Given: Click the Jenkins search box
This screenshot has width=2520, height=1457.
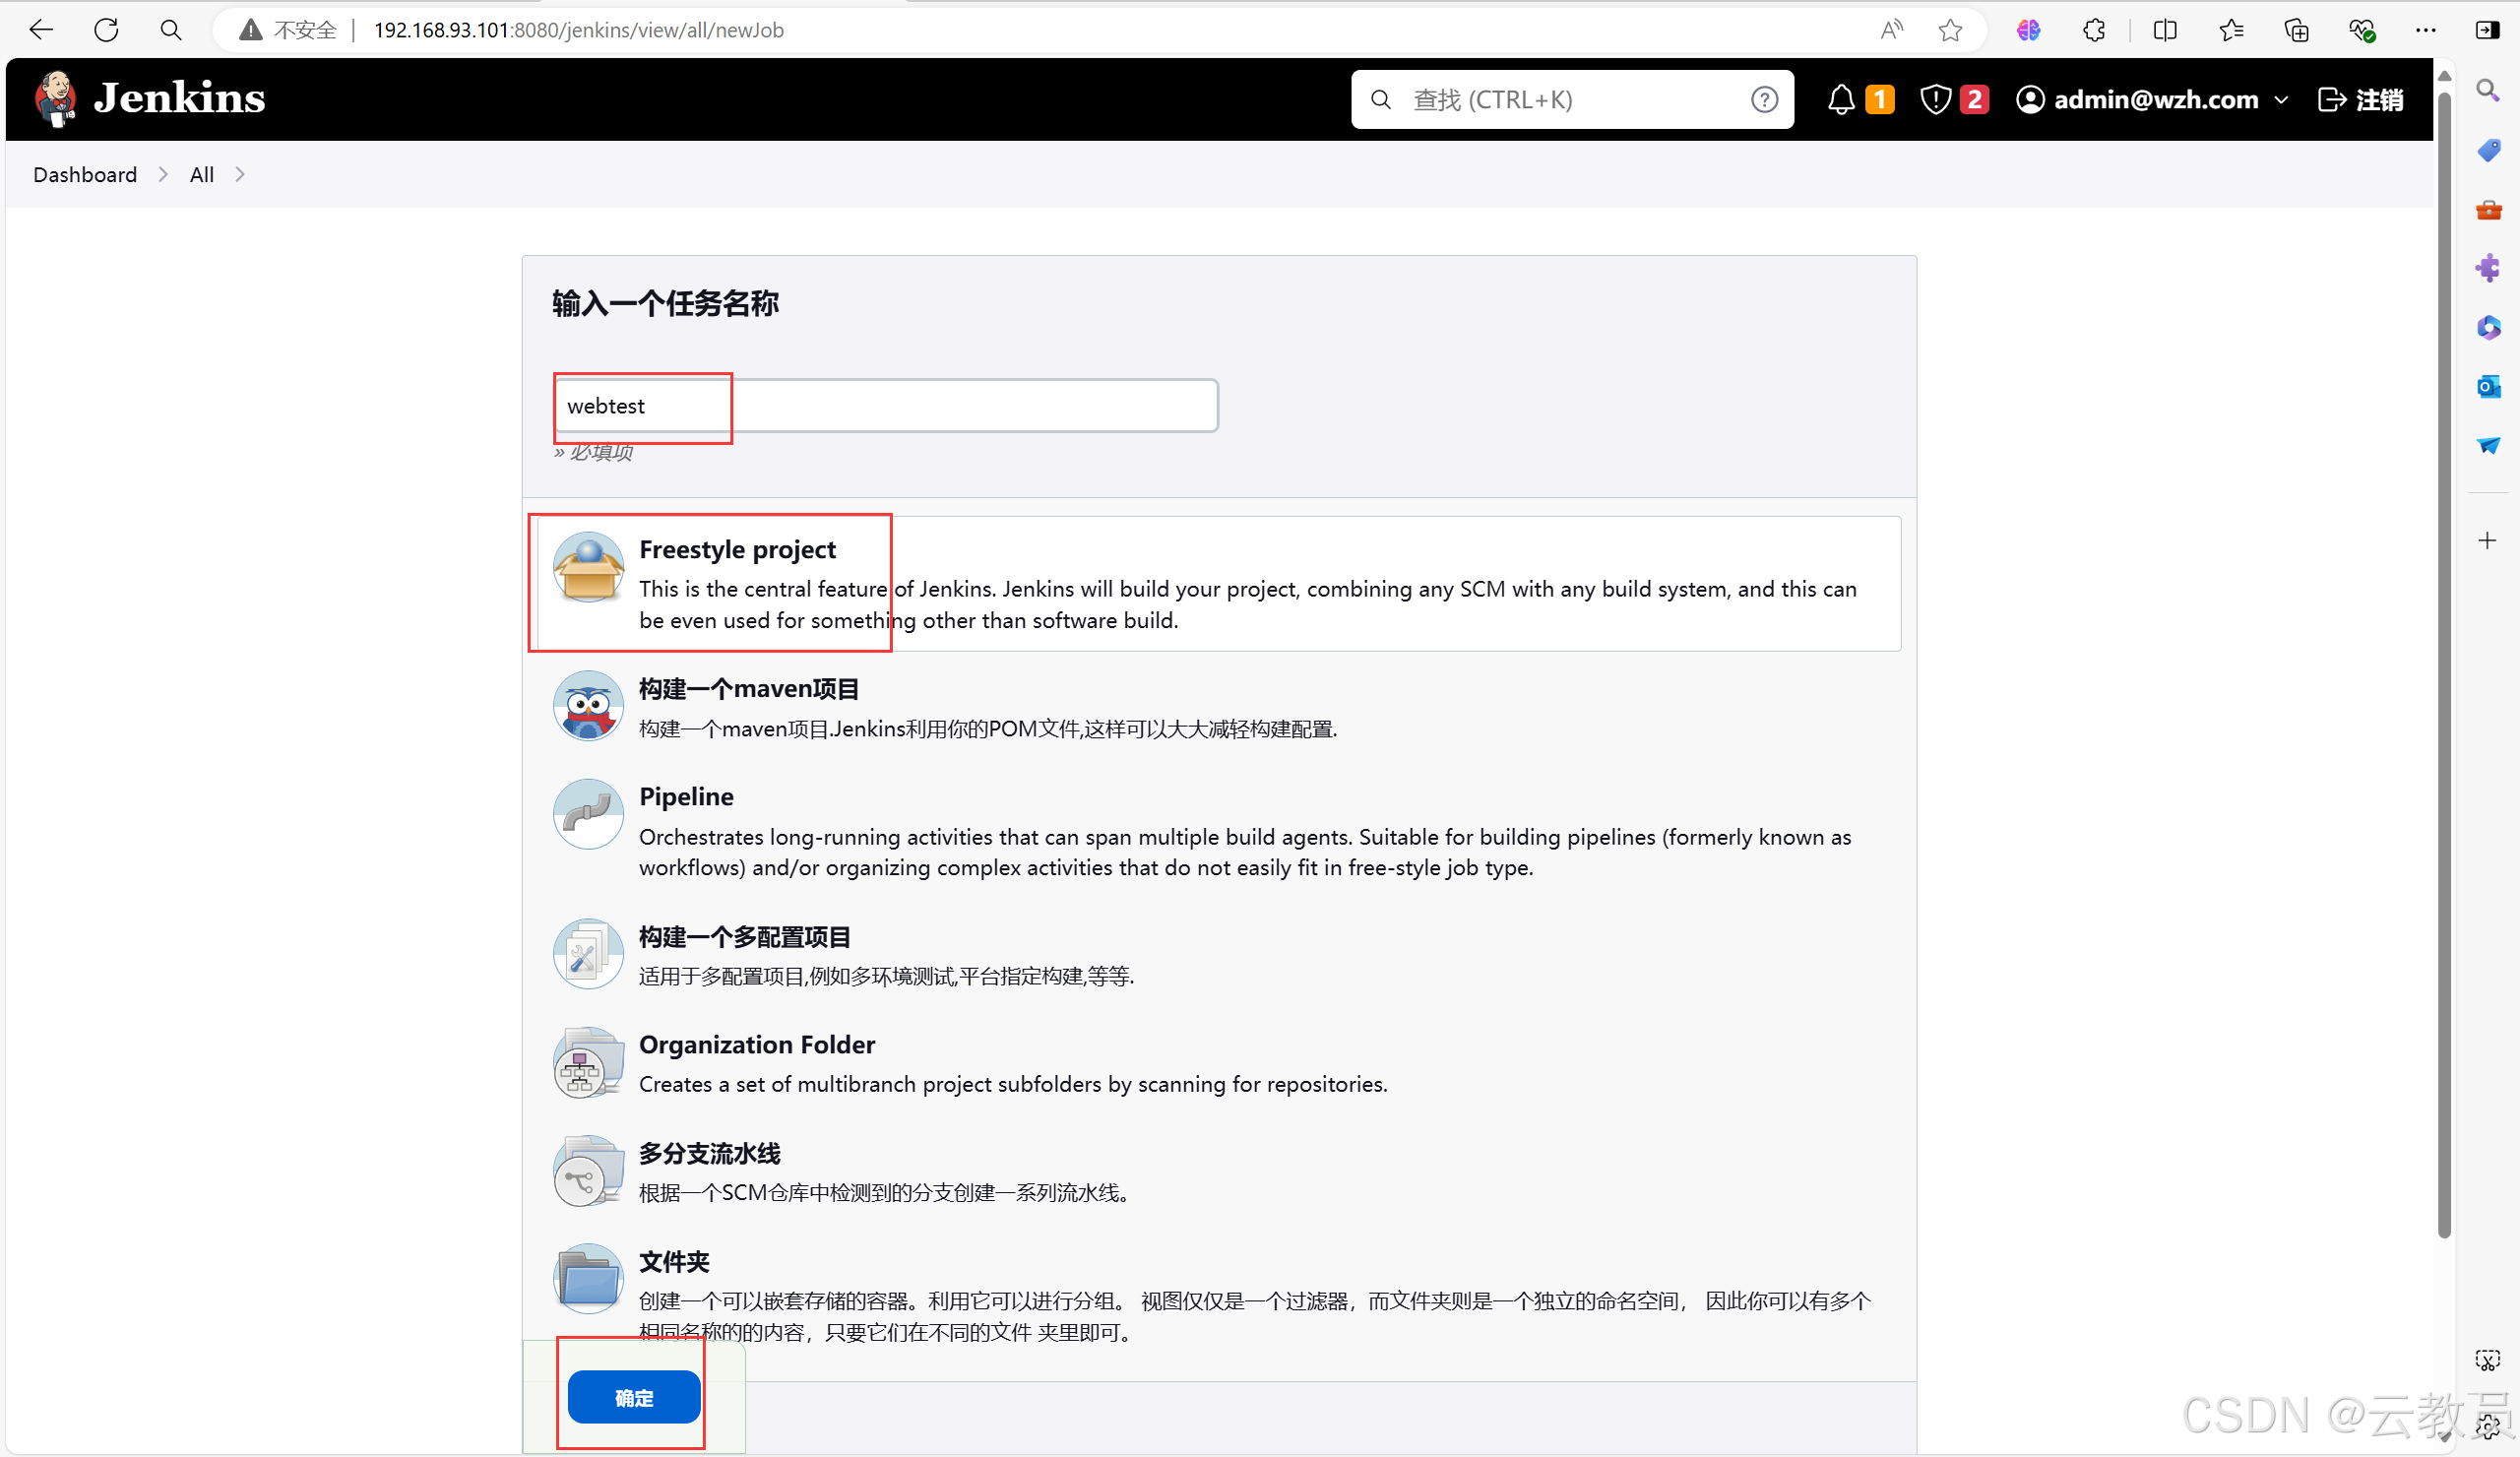Looking at the screenshot, I should (x=1572, y=99).
